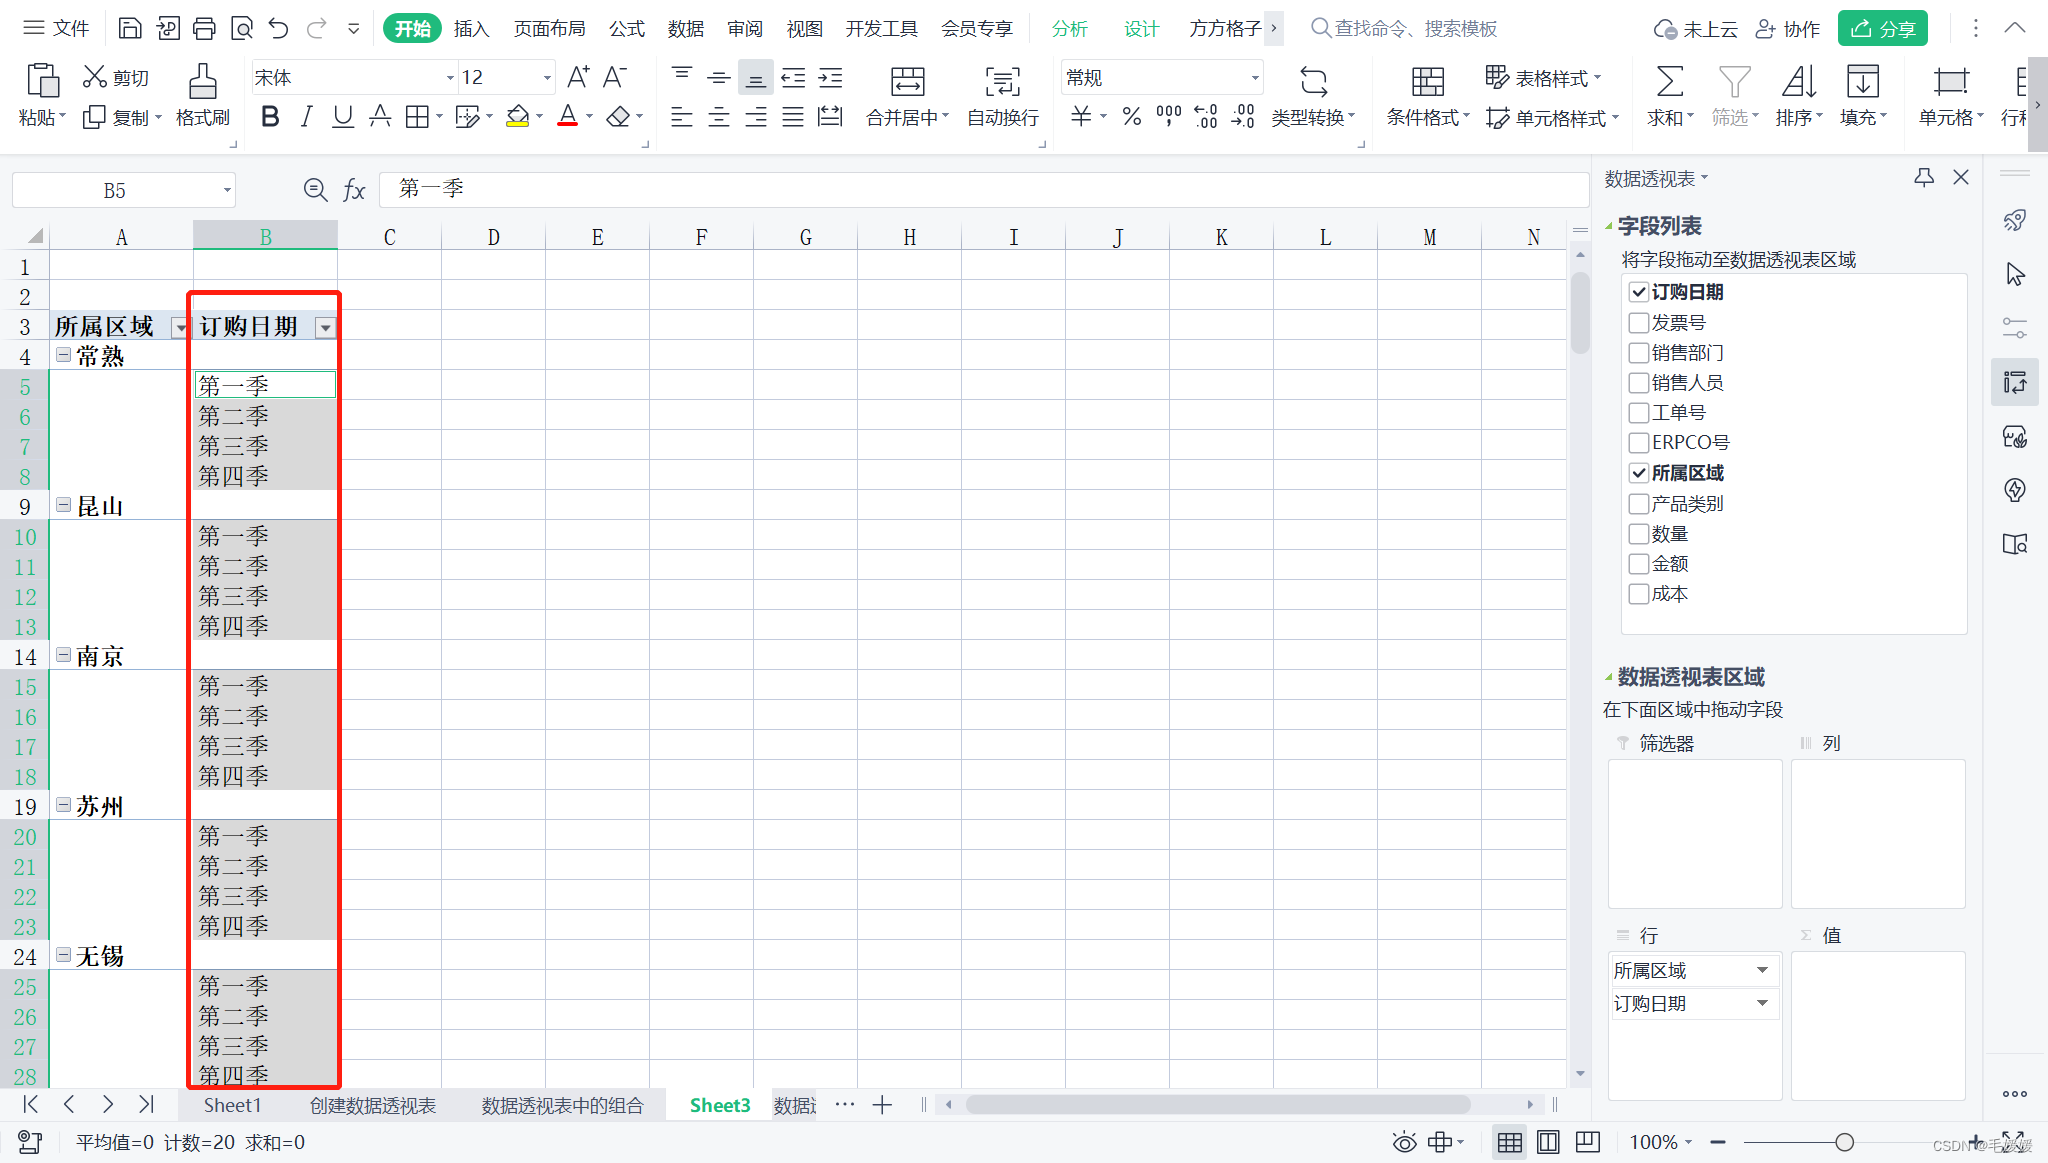The width and height of the screenshot is (2048, 1163).
Task: Click the formula bar input showing 第一季
Action: pos(983,189)
